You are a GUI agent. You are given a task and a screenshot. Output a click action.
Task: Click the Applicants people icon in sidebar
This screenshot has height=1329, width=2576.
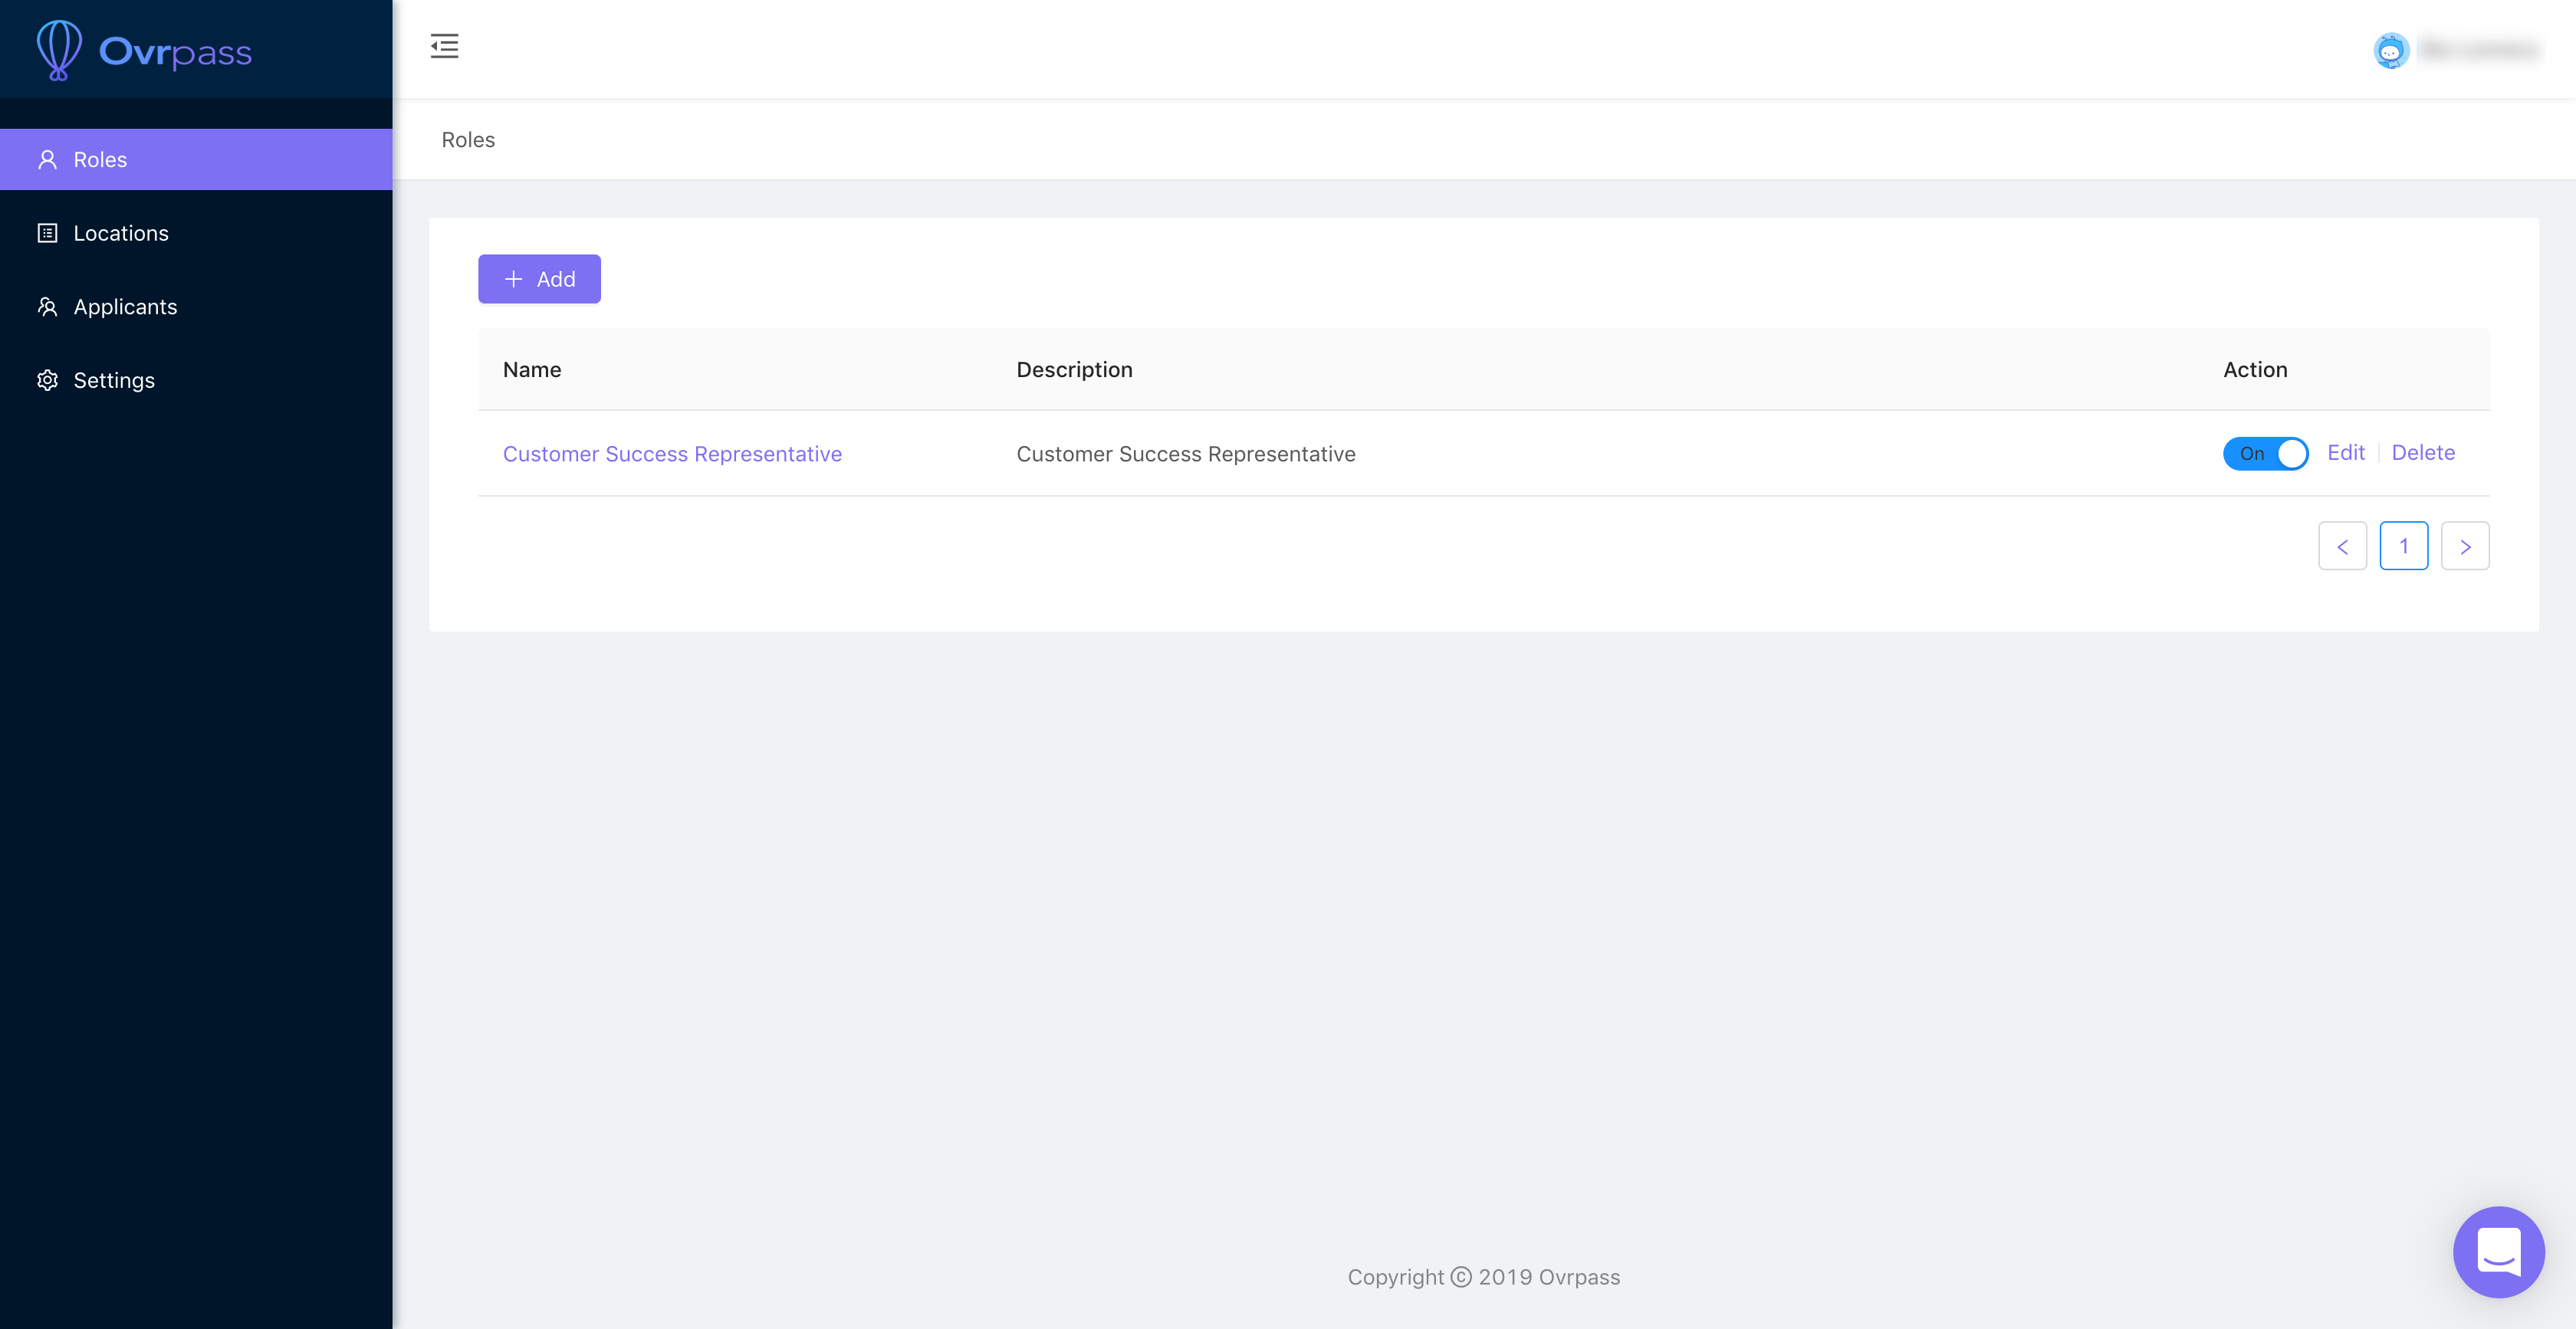tap(47, 307)
